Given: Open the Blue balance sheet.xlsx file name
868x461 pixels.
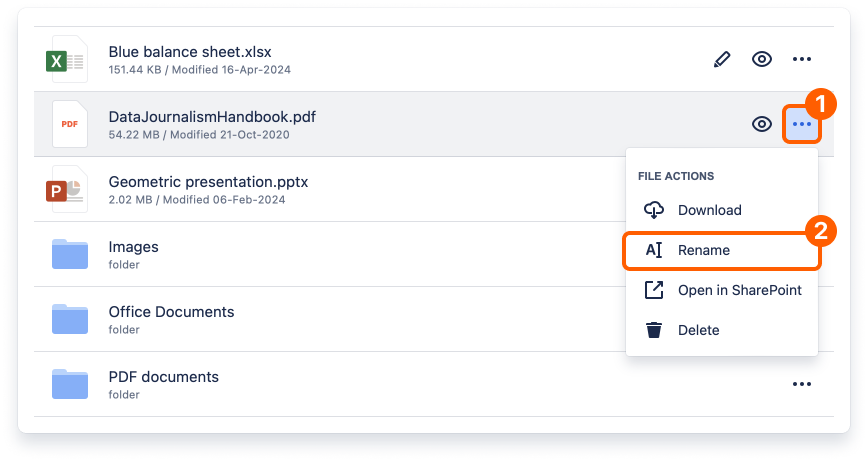Looking at the screenshot, I should [x=190, y=52].
